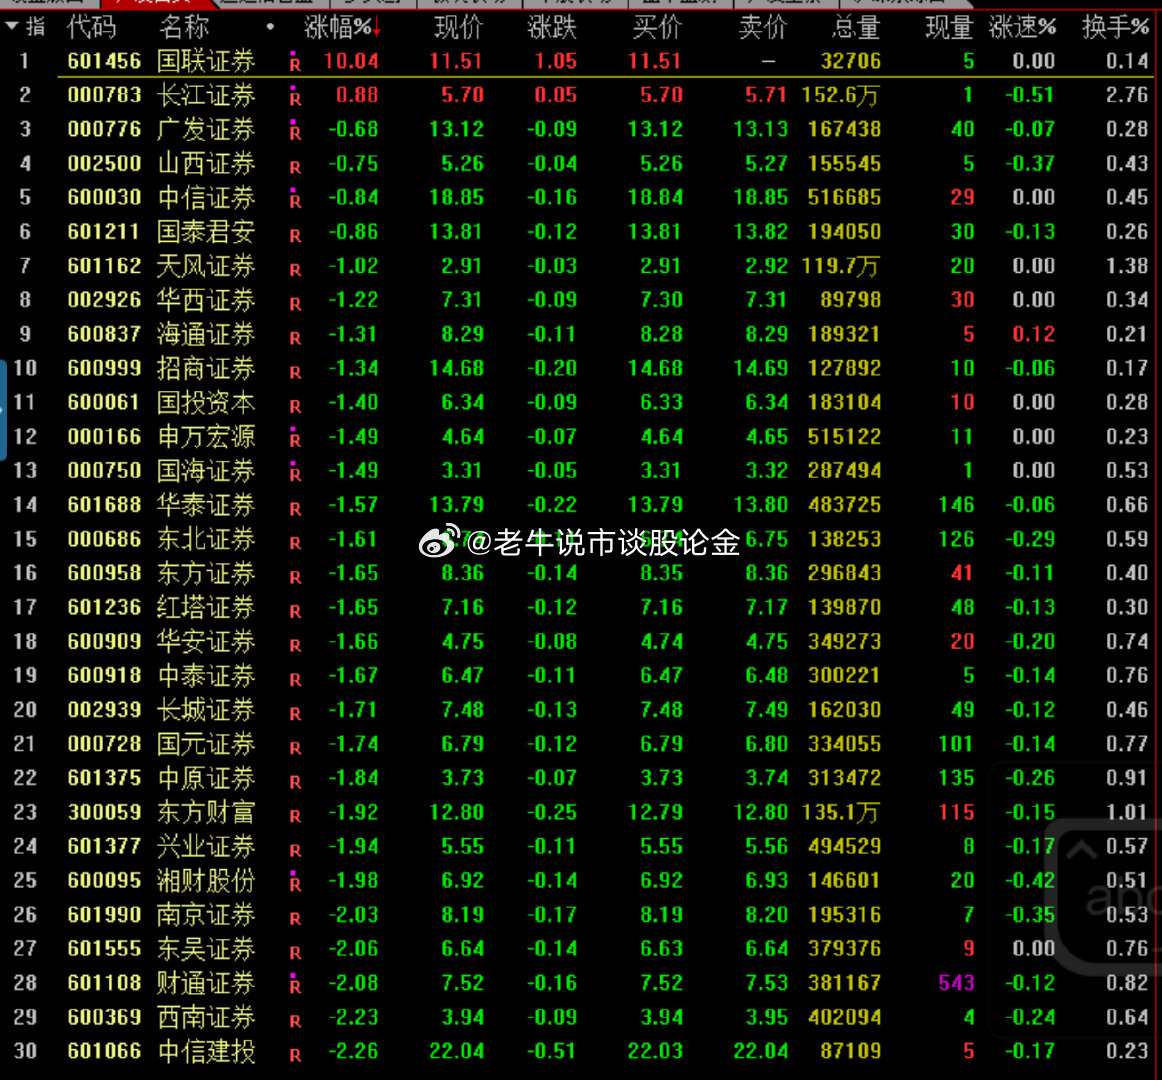Screen dimensions: 1162x1080
Task: Click stock code 002939
Action: [x=104, y=710]
